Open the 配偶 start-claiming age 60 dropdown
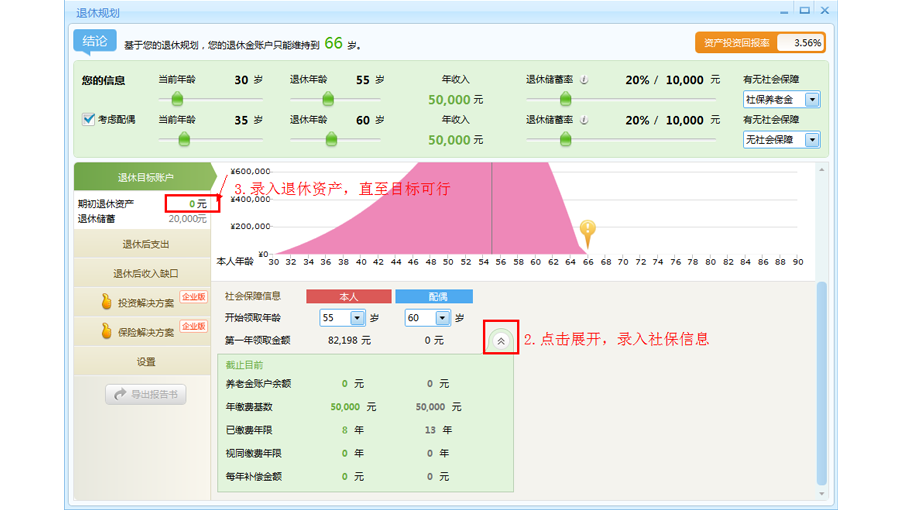 (x=442, y=318)
